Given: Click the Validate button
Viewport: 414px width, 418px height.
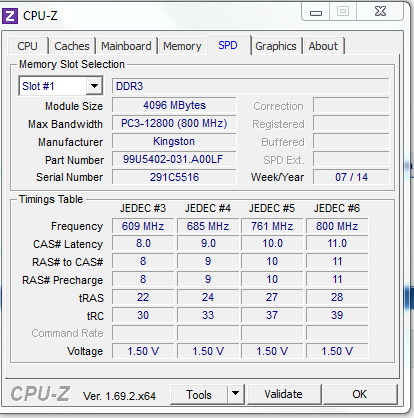Looking at the screenshot, I should pos(284,394).
